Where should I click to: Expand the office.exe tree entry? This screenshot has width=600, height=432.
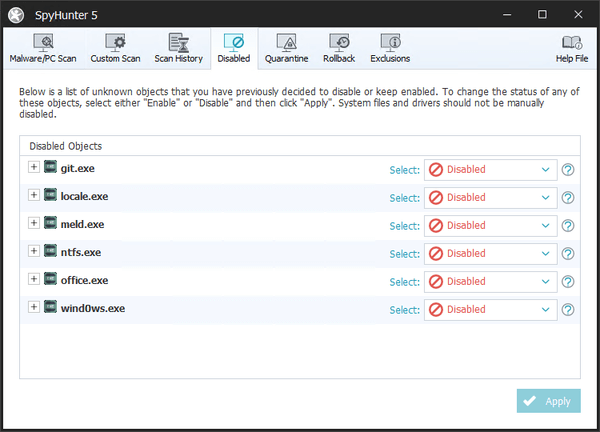click(x=34, y=279)
